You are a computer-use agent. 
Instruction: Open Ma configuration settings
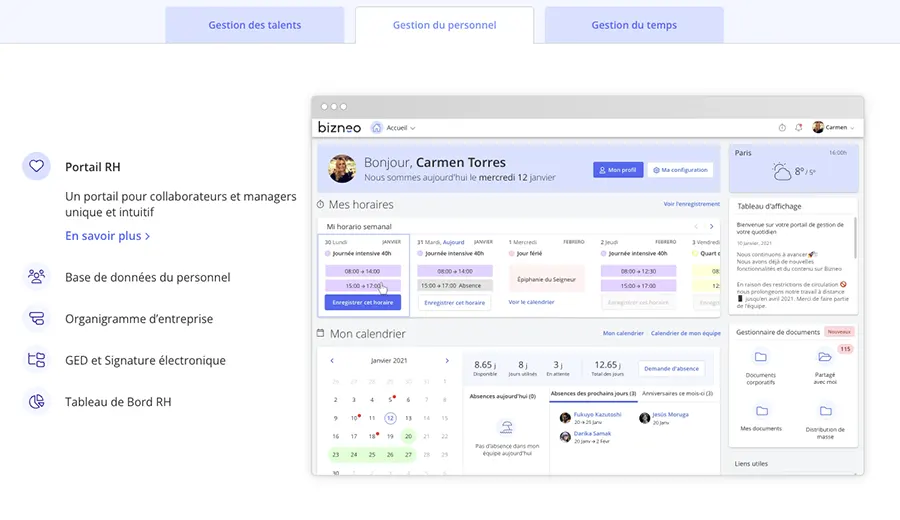(x=680, y=170)
